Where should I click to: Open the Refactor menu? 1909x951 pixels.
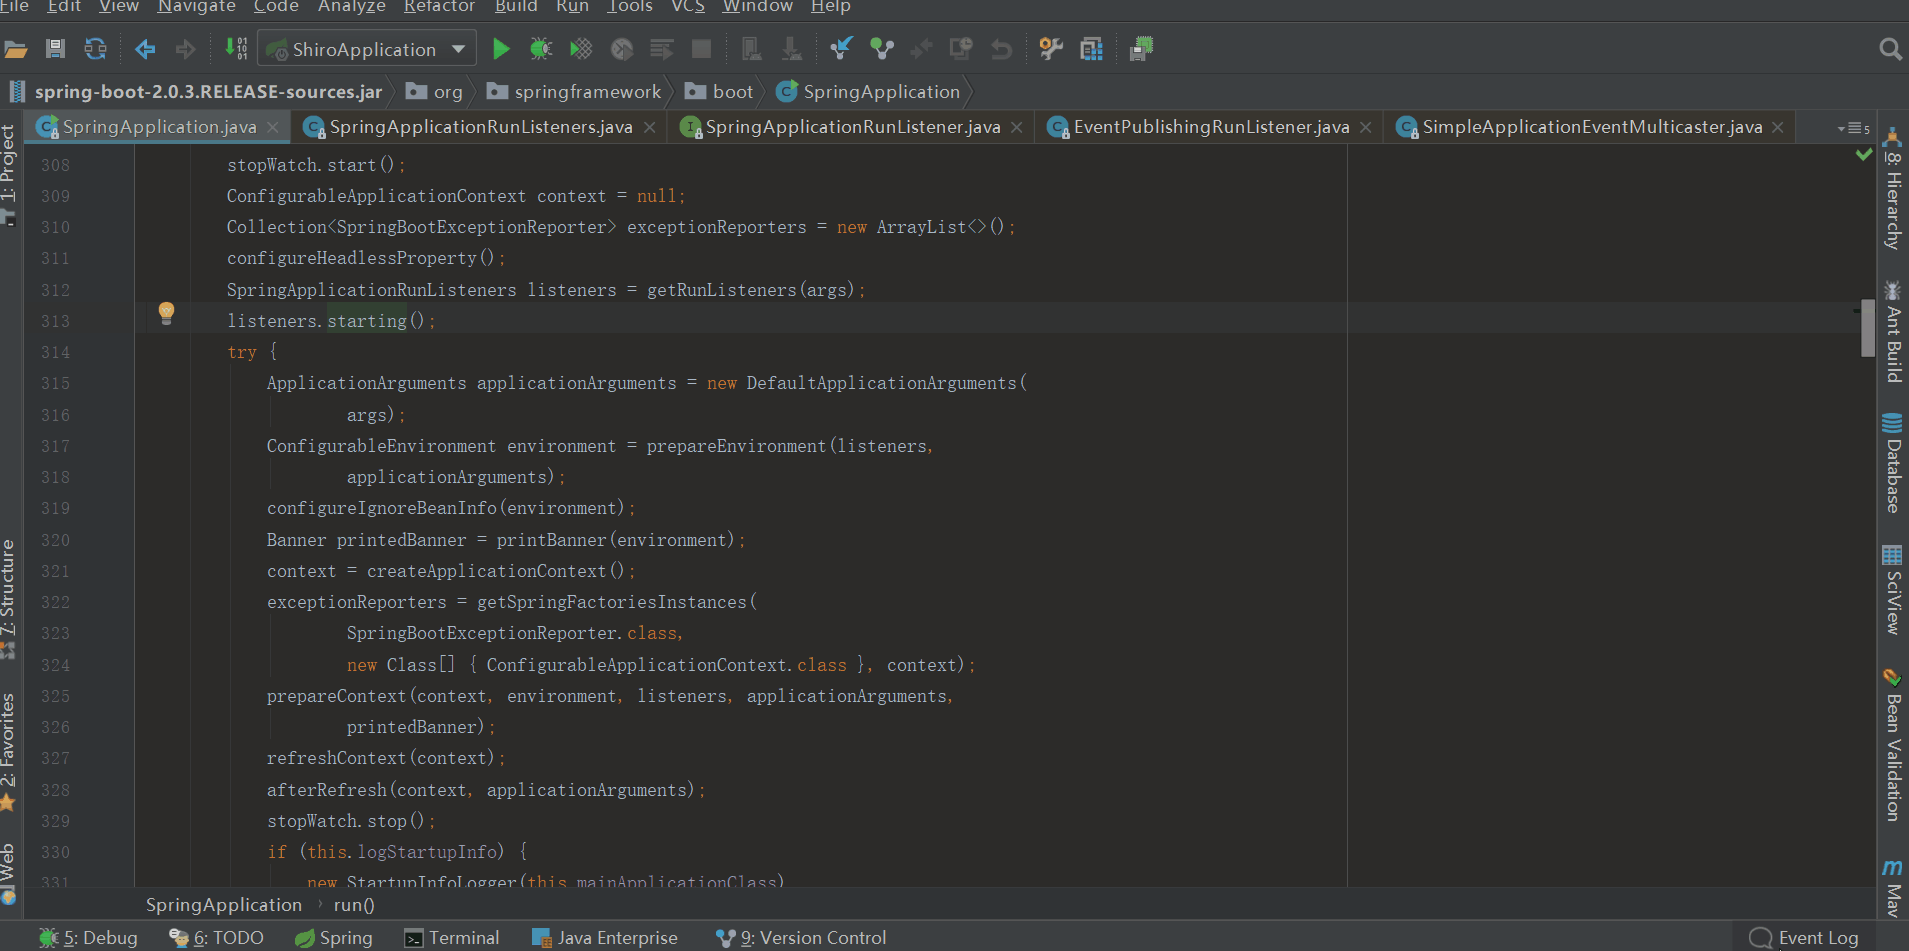coord(439,7)
